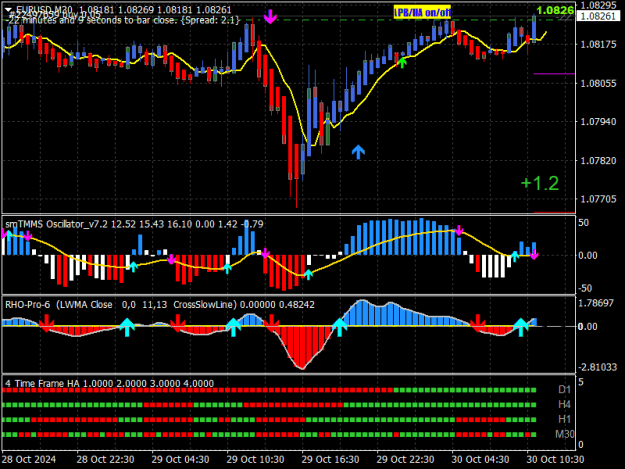Click the green 1.0826 price readout
This screenshot has height=469, width=625.
[x=555, y=10]
